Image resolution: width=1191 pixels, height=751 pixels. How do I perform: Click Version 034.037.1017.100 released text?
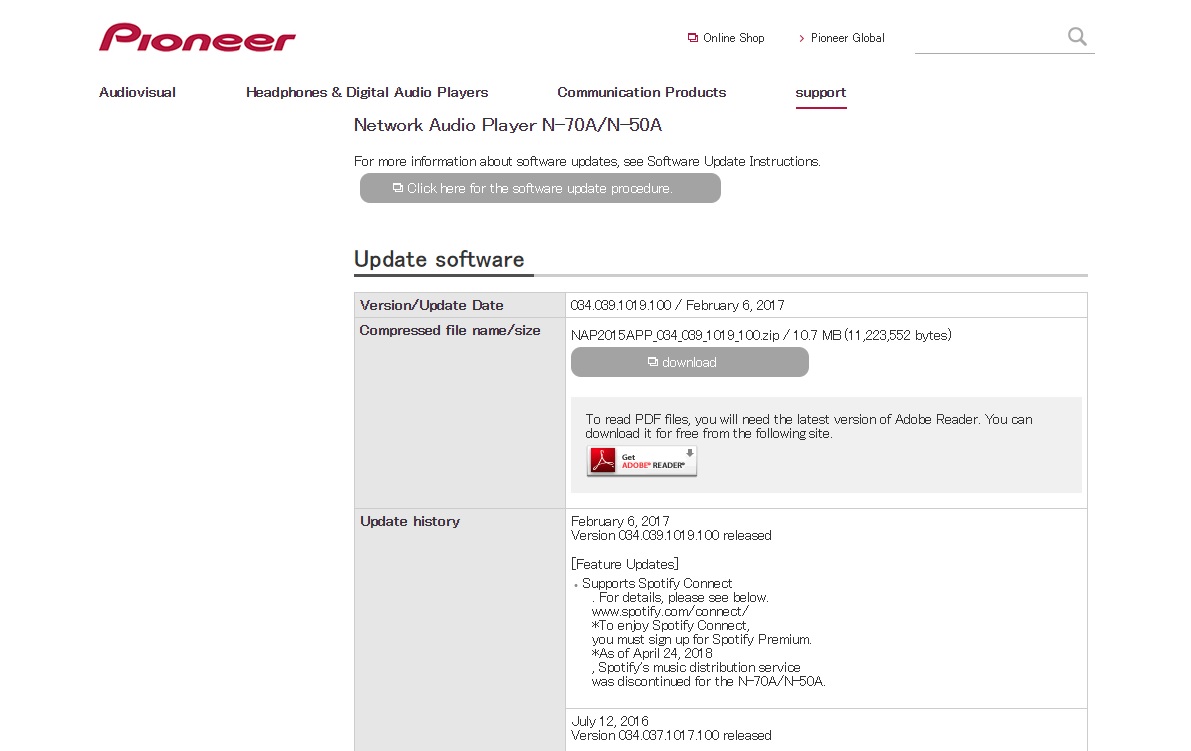tap(671, 735)
